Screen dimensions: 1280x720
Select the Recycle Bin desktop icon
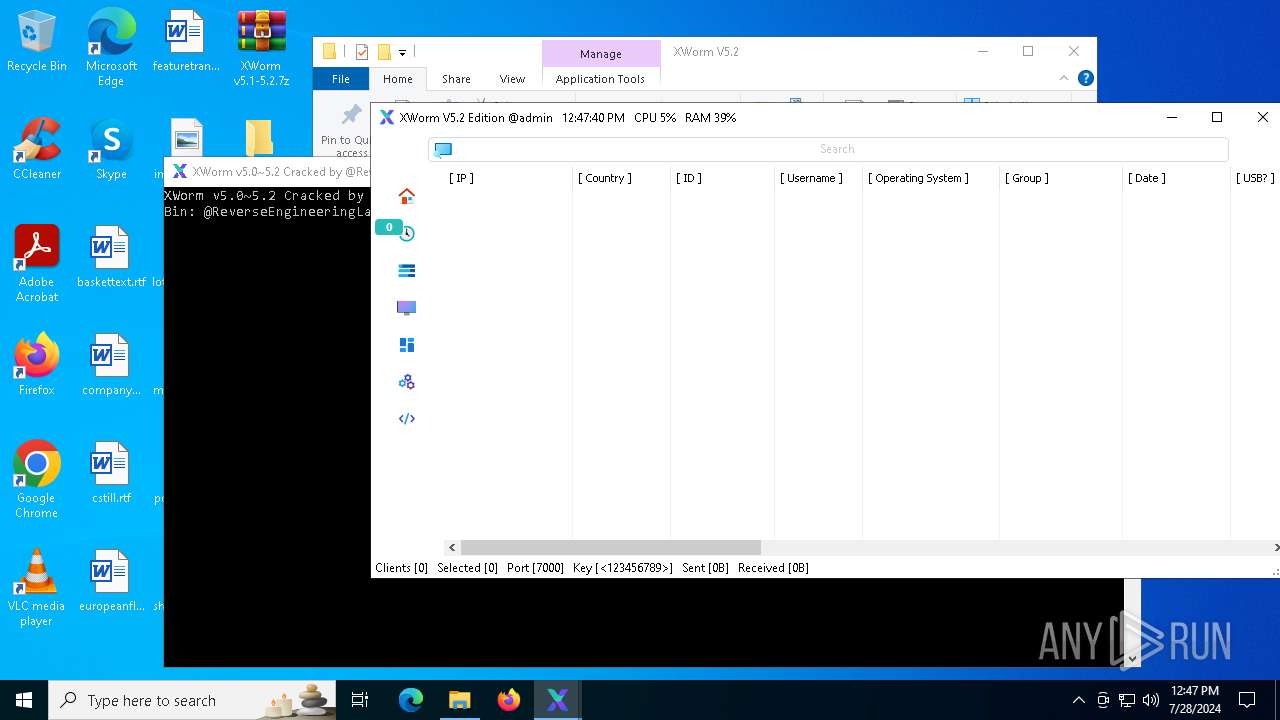(37, 42)
